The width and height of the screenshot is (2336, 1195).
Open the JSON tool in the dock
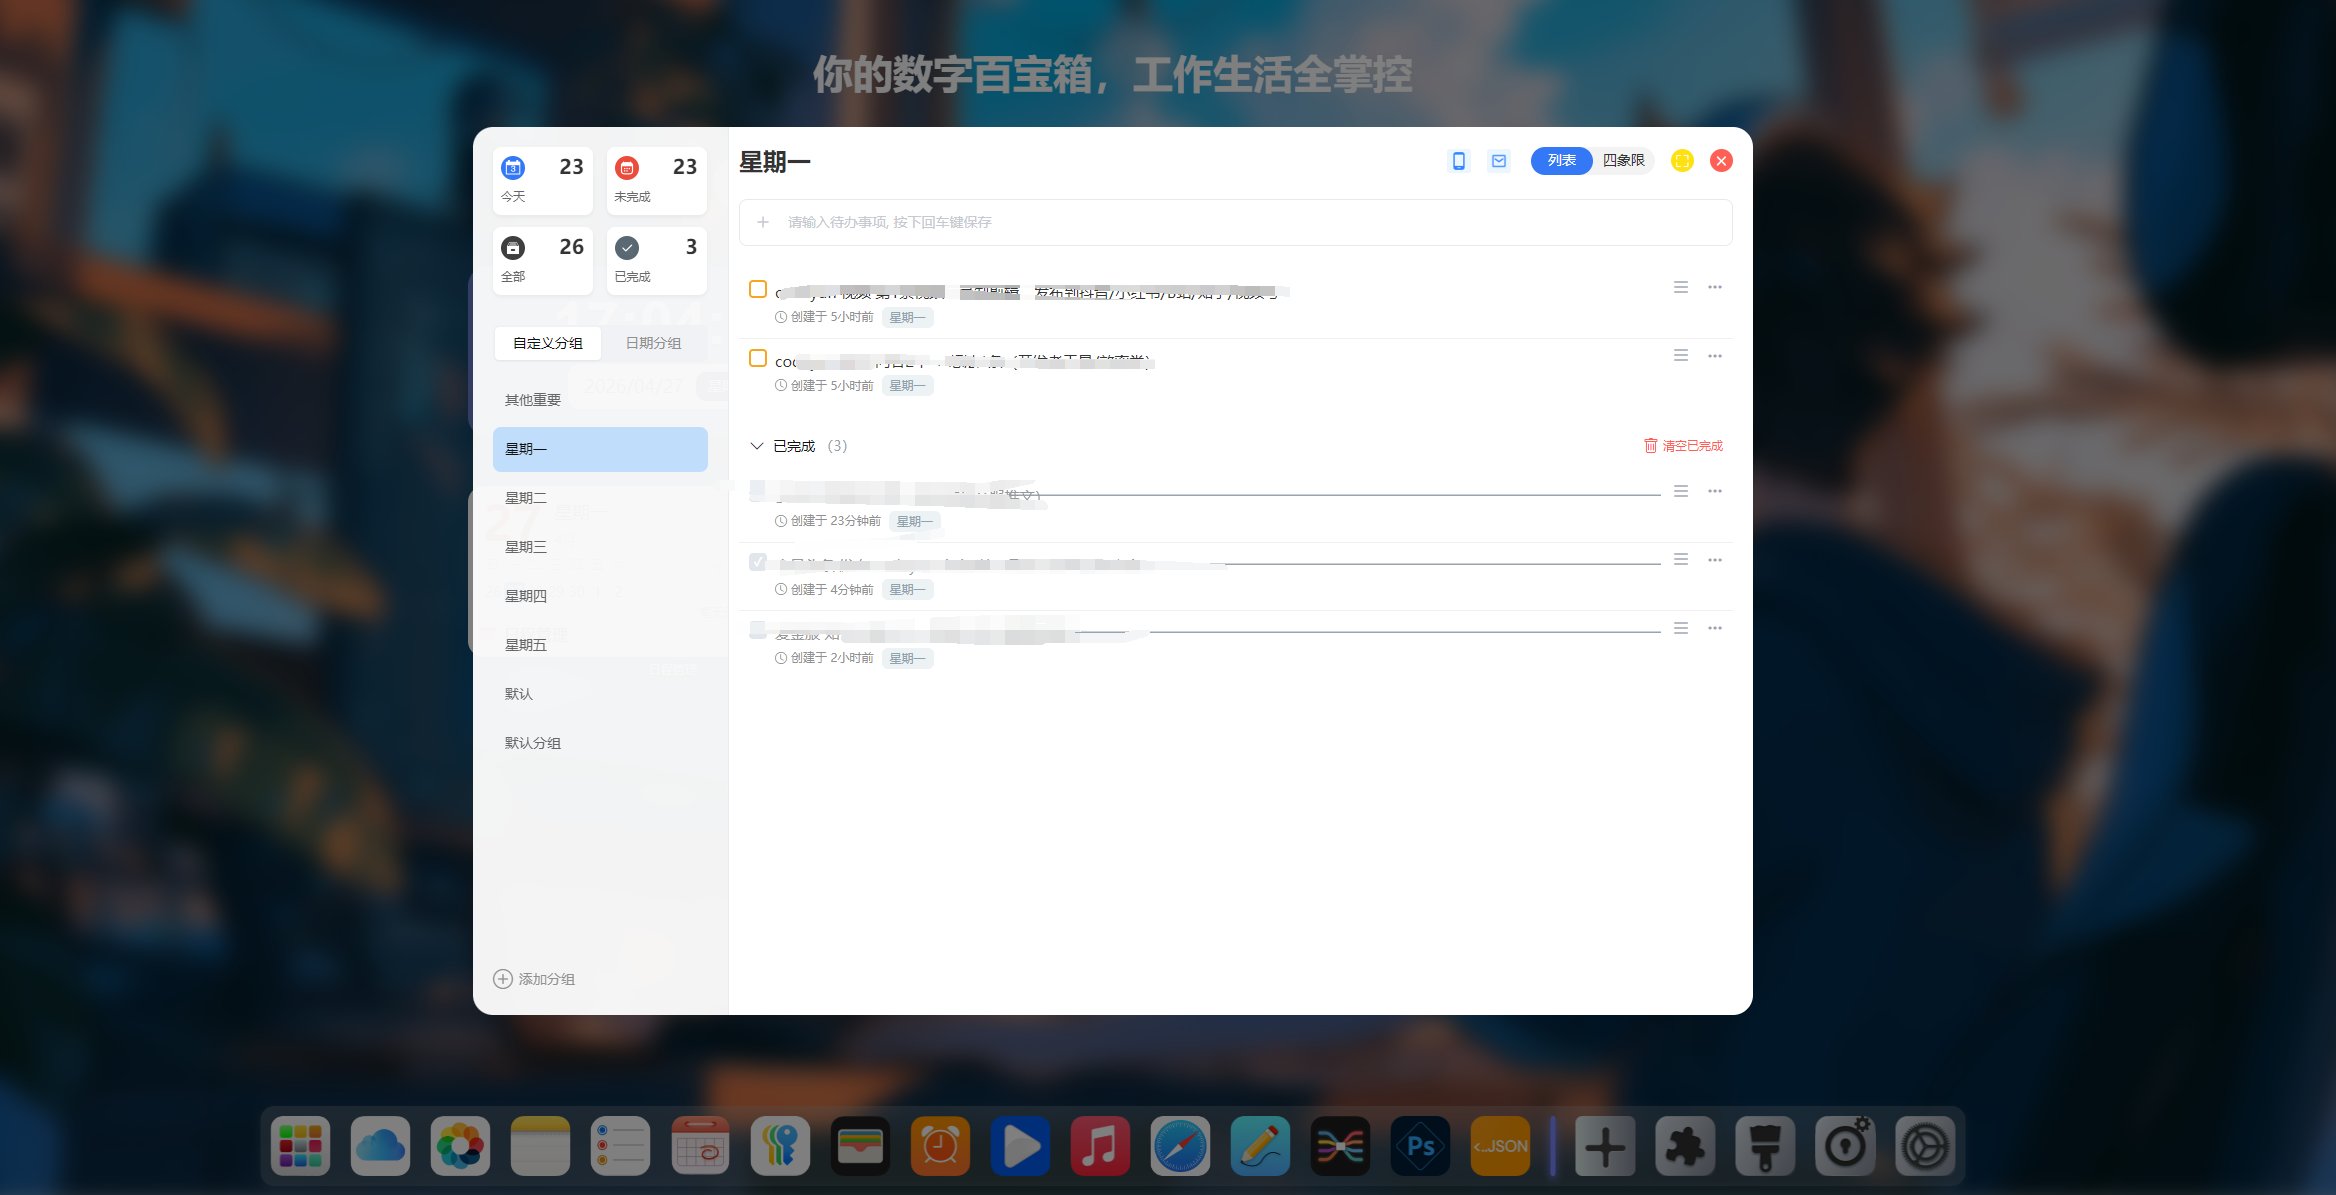click(1500, 1146)
